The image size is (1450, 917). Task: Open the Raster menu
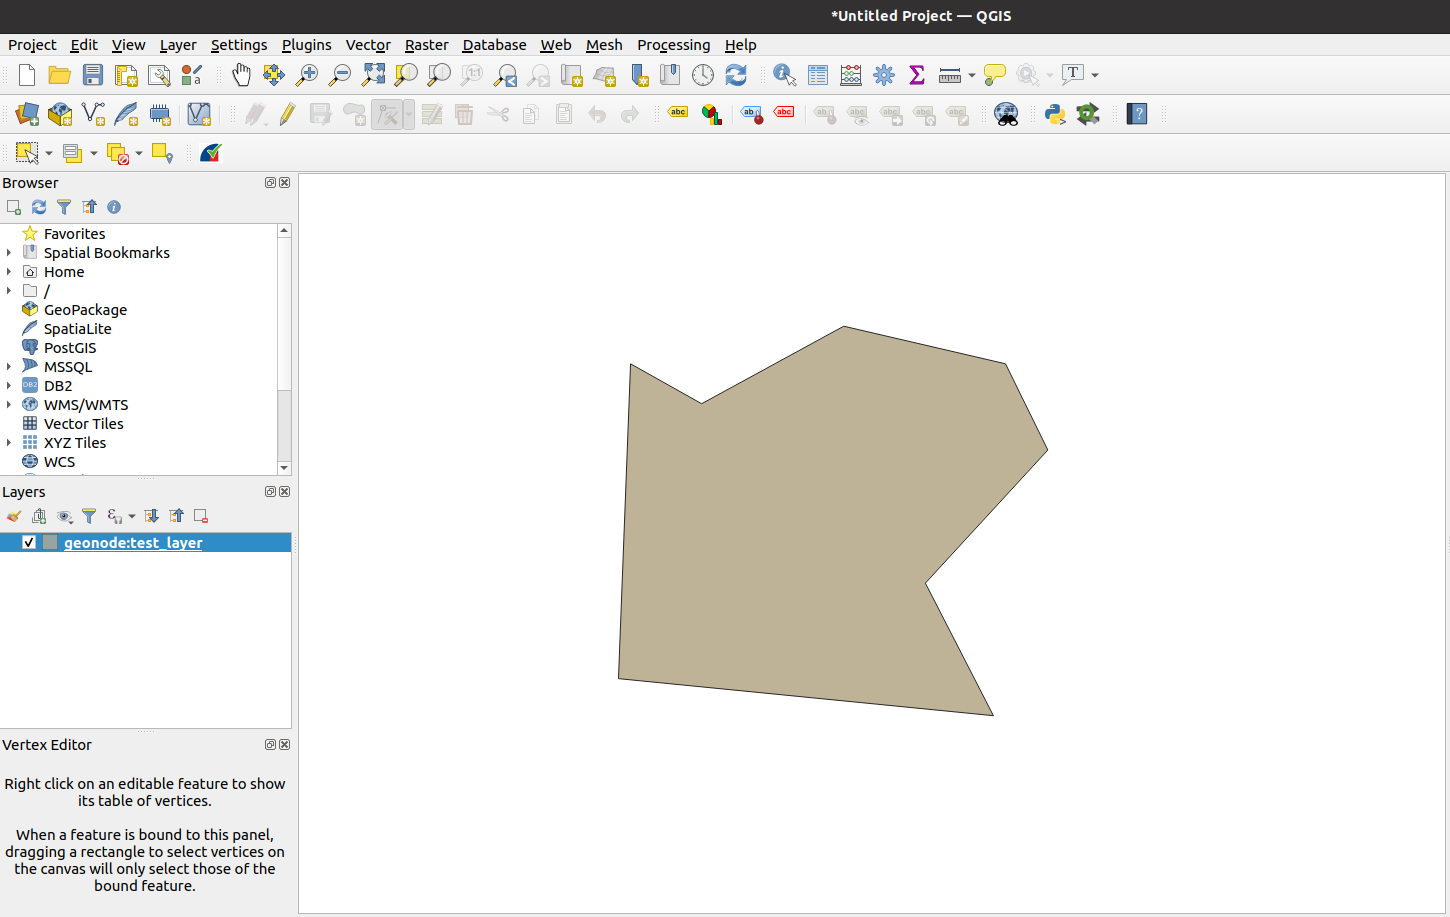(426, 45)
